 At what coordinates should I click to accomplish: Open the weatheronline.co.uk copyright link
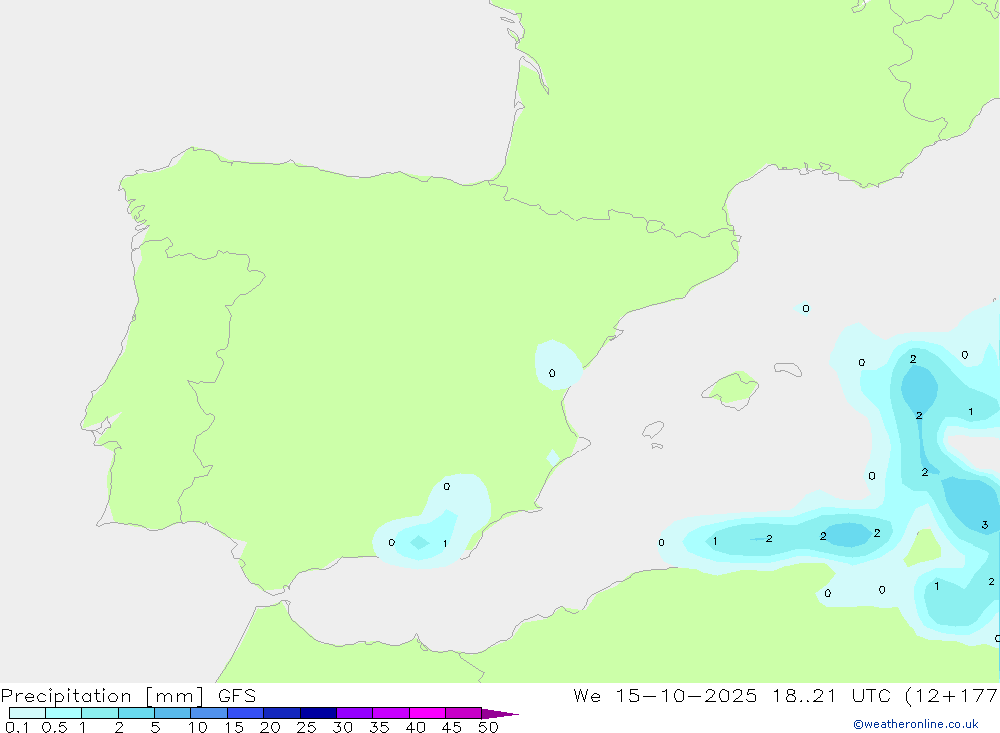point(916,724)
